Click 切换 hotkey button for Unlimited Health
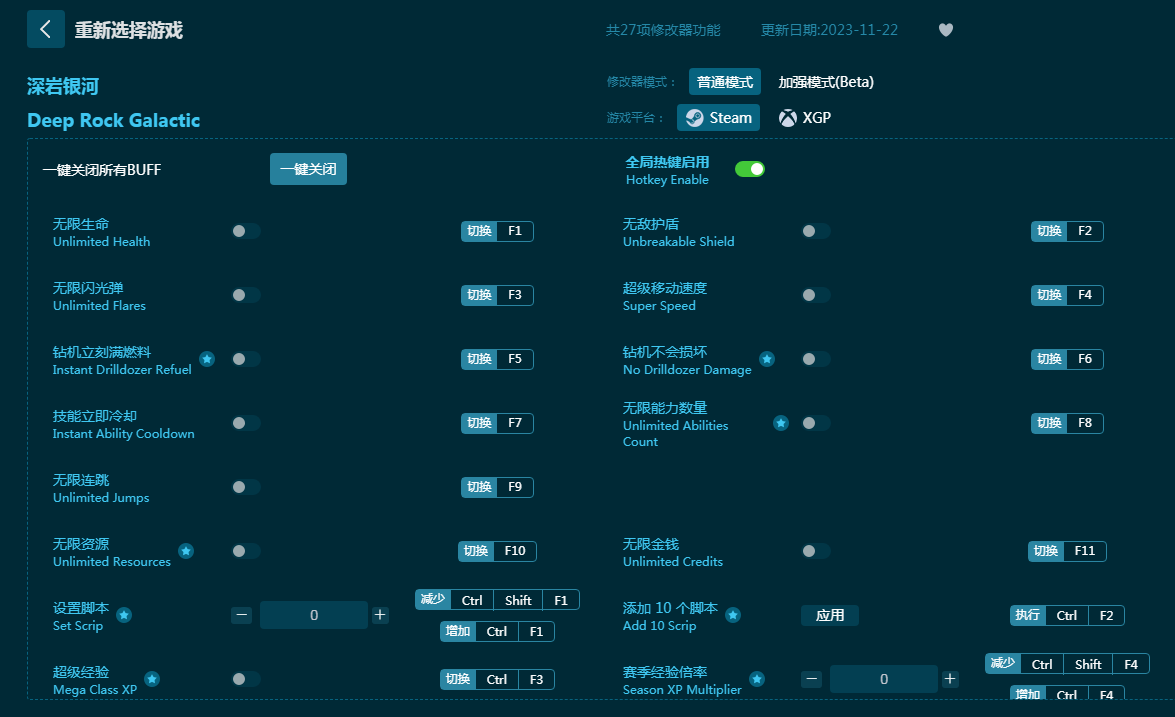1175x717 pixels. 480,231
